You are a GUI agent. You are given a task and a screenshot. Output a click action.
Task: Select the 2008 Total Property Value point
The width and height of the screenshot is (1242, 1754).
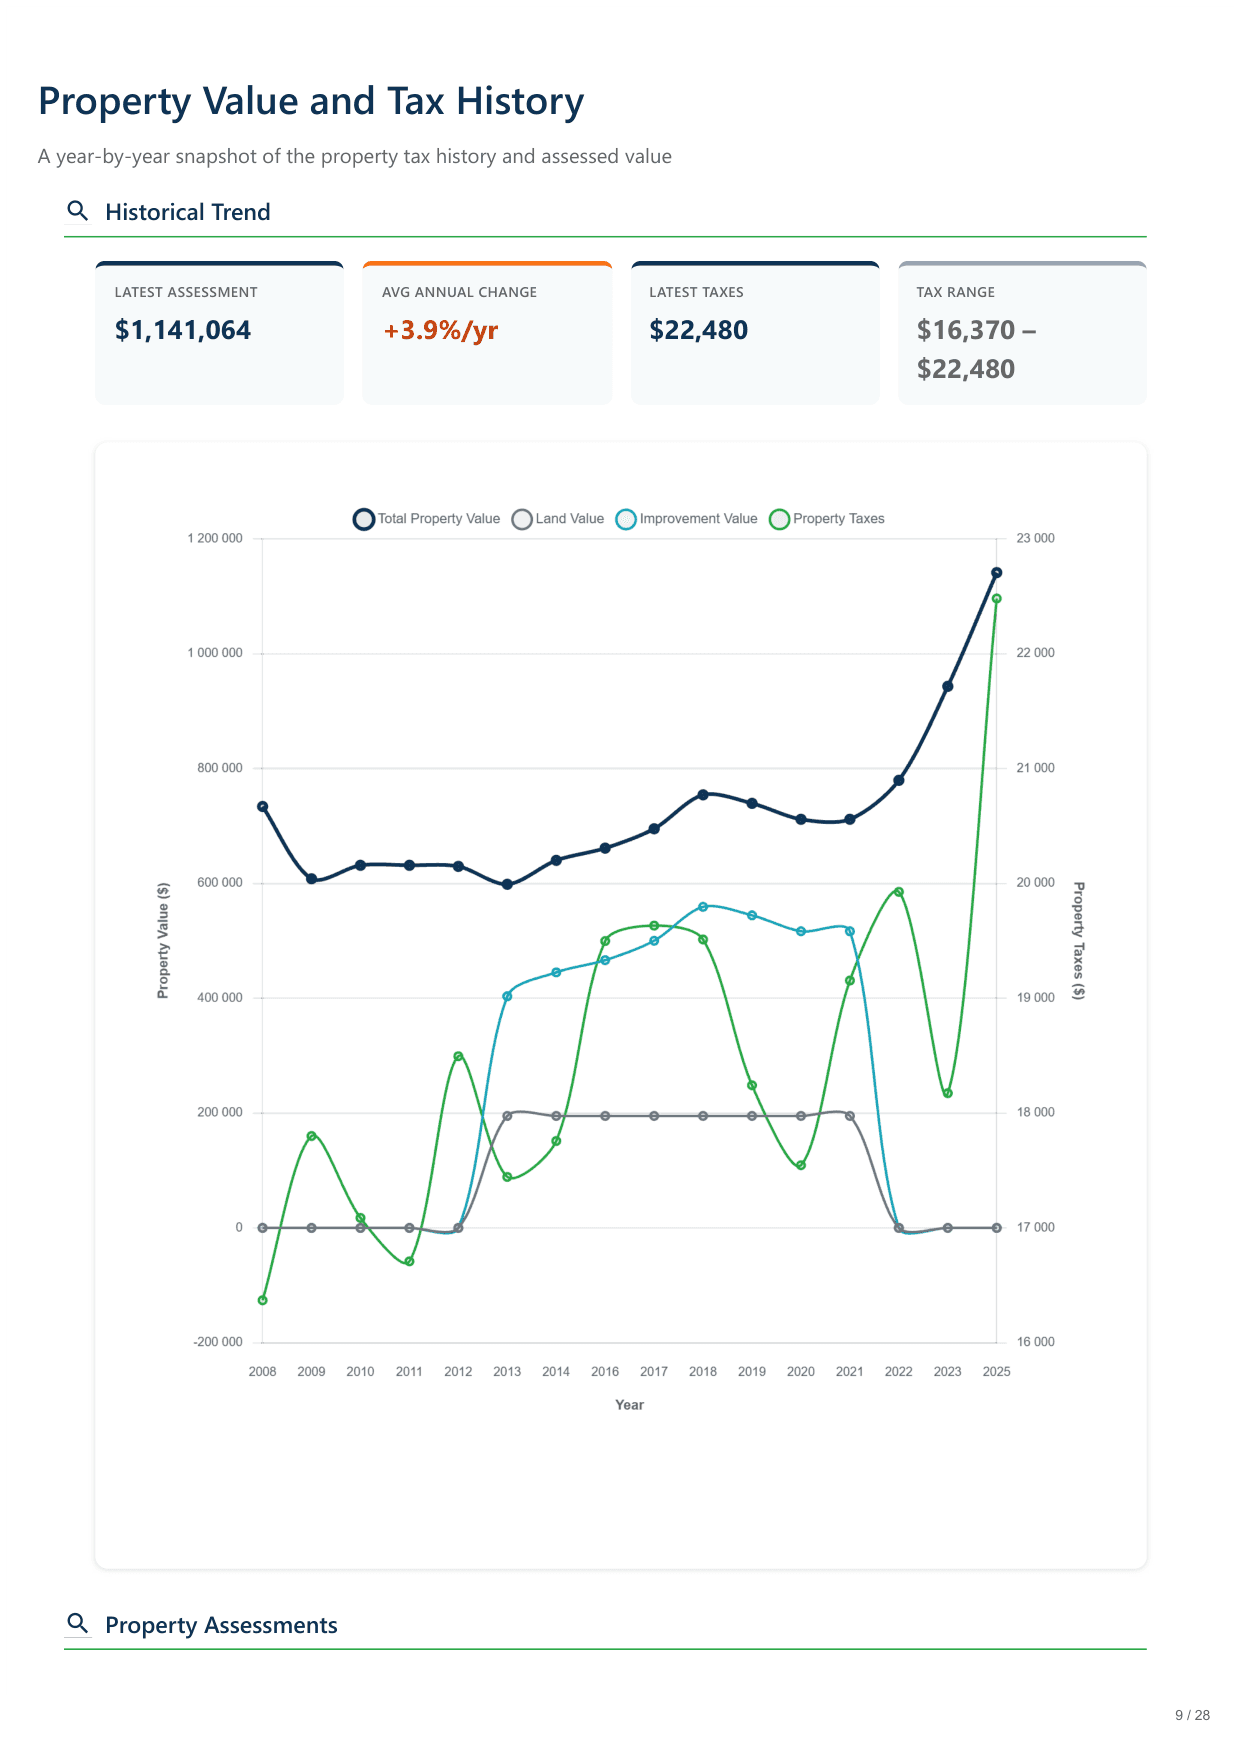point(263,806)
